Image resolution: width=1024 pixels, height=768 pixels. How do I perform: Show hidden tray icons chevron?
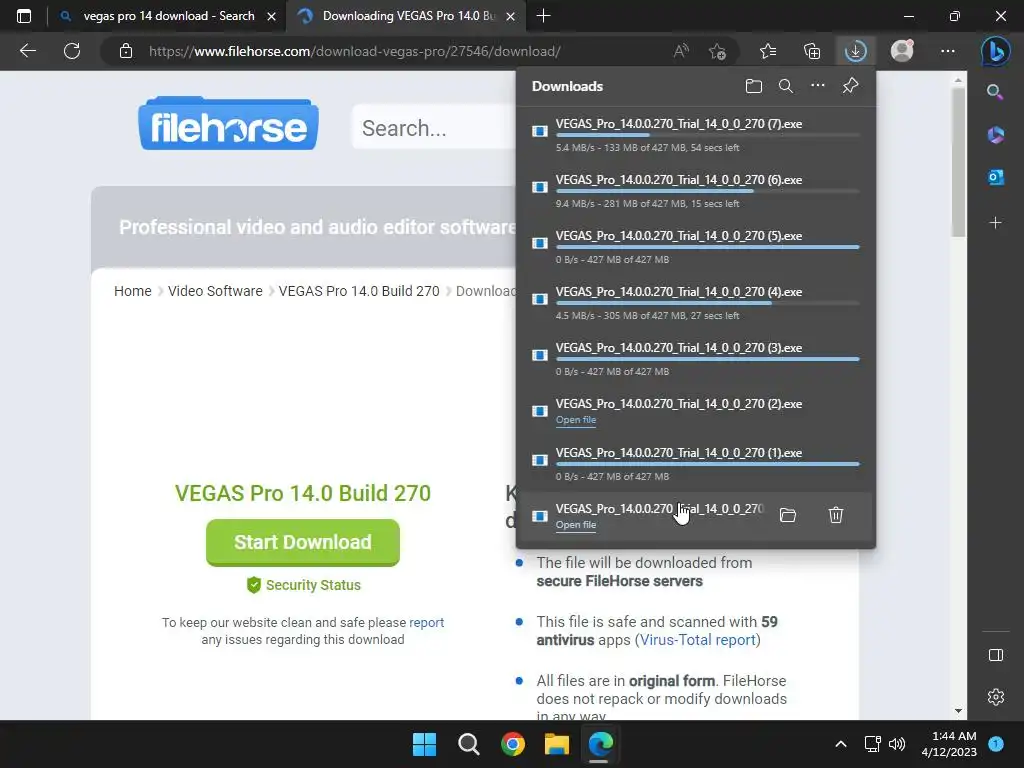841,744
